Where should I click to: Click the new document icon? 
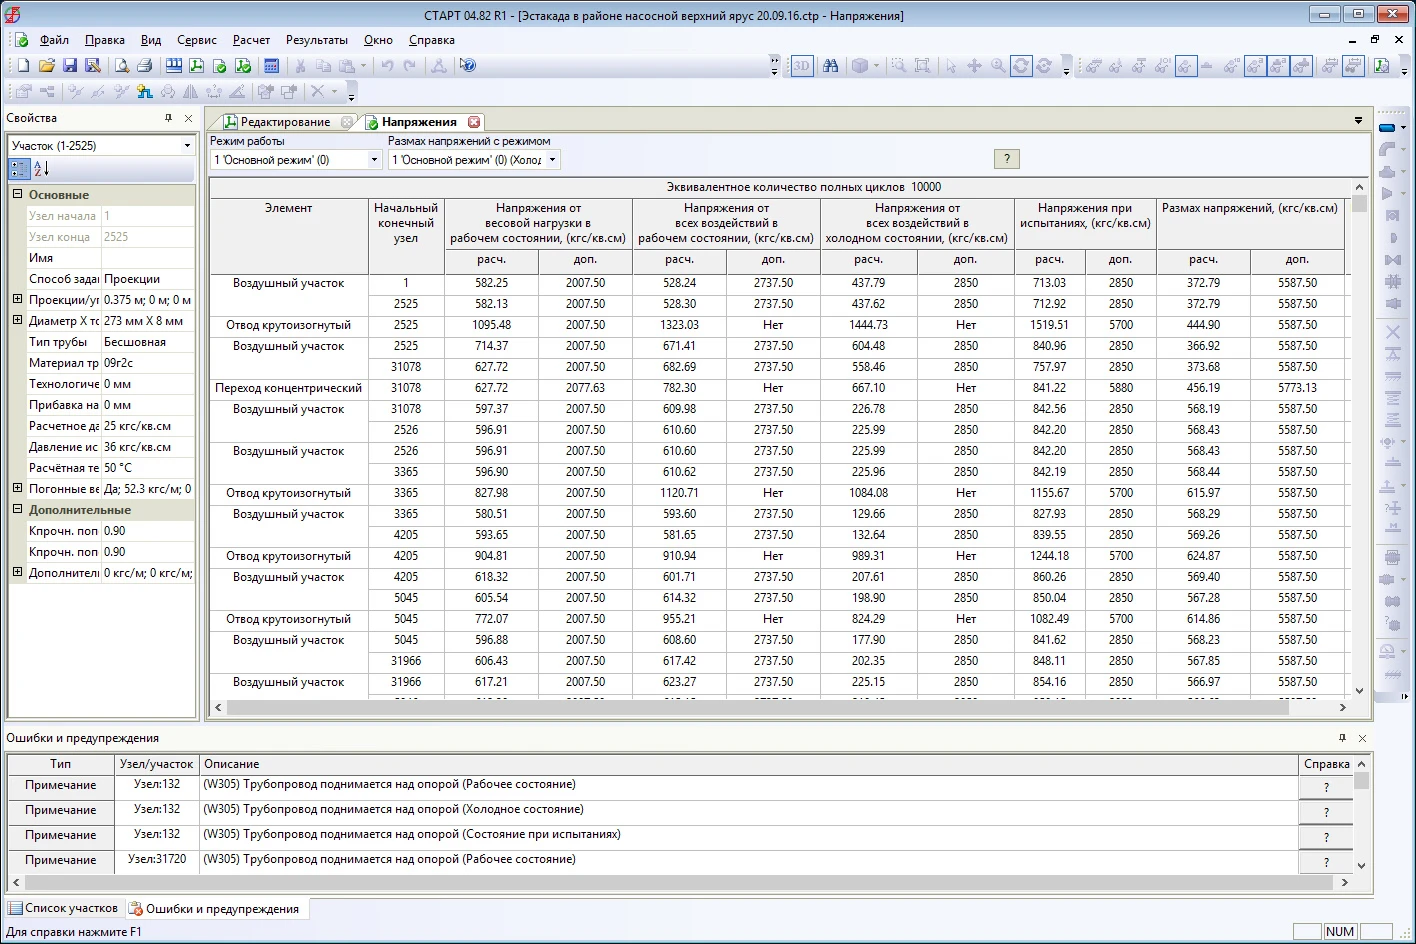[x=23, y=66]
